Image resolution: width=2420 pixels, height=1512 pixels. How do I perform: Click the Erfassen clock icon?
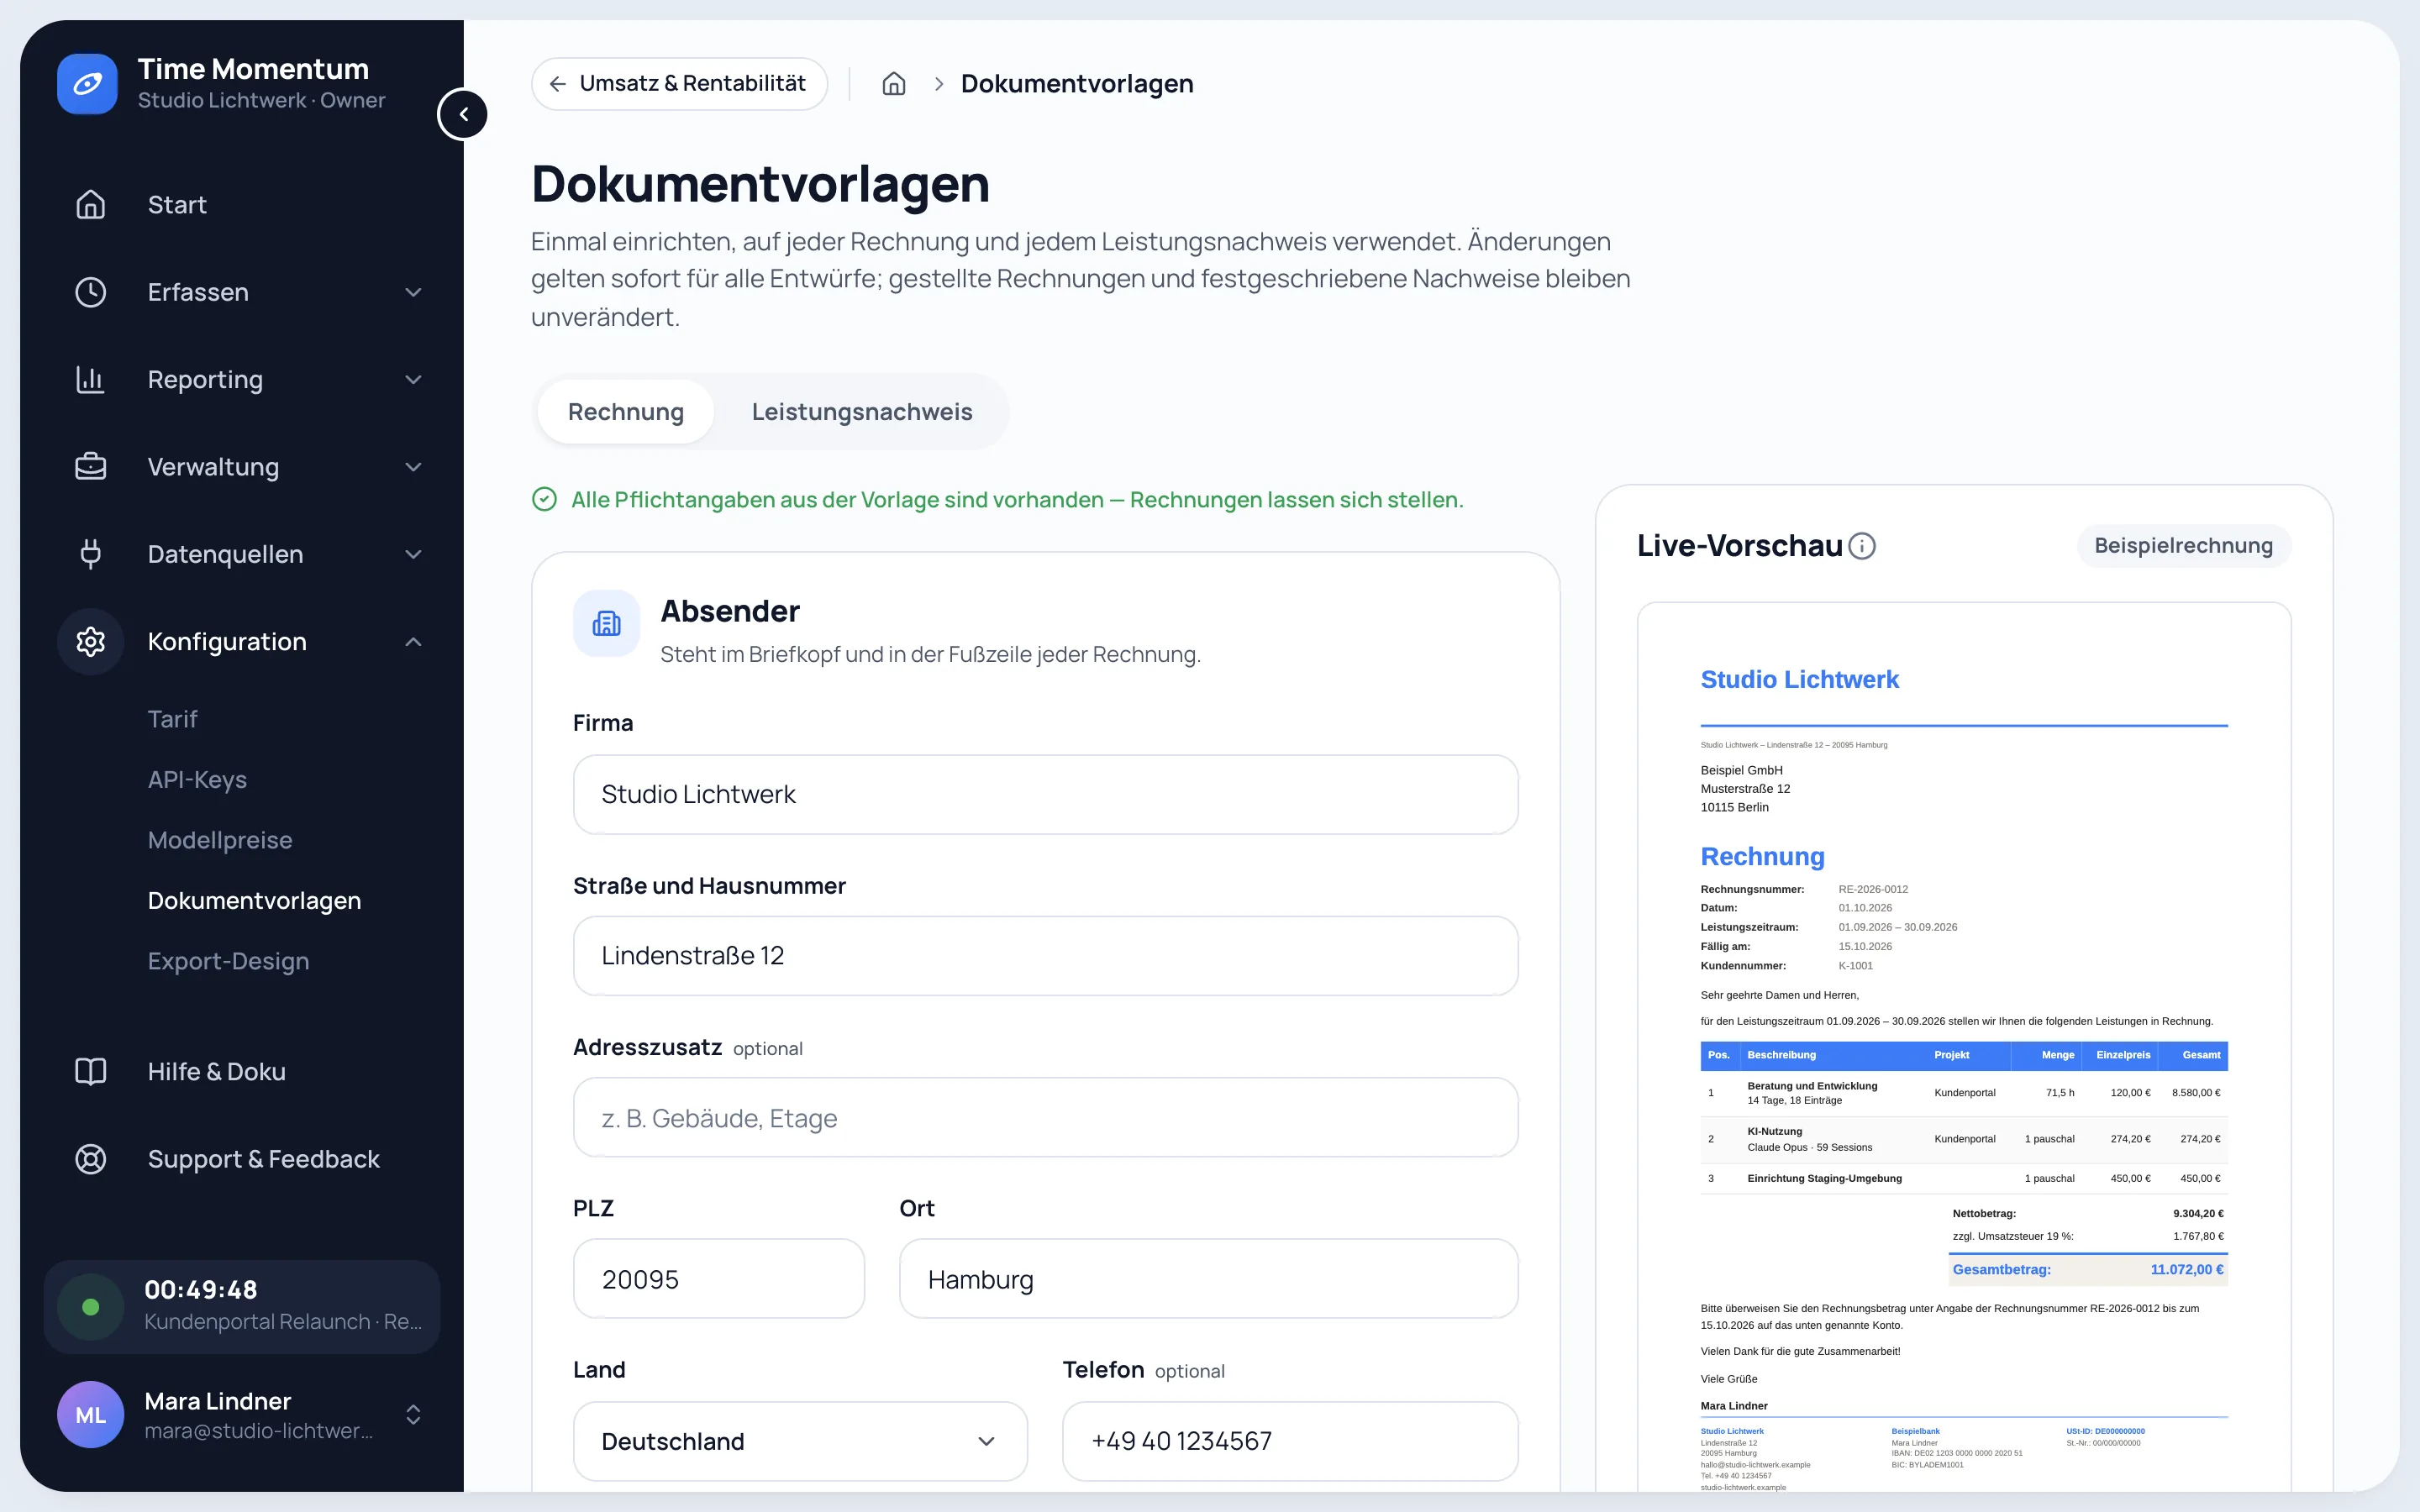coord(91,292)
